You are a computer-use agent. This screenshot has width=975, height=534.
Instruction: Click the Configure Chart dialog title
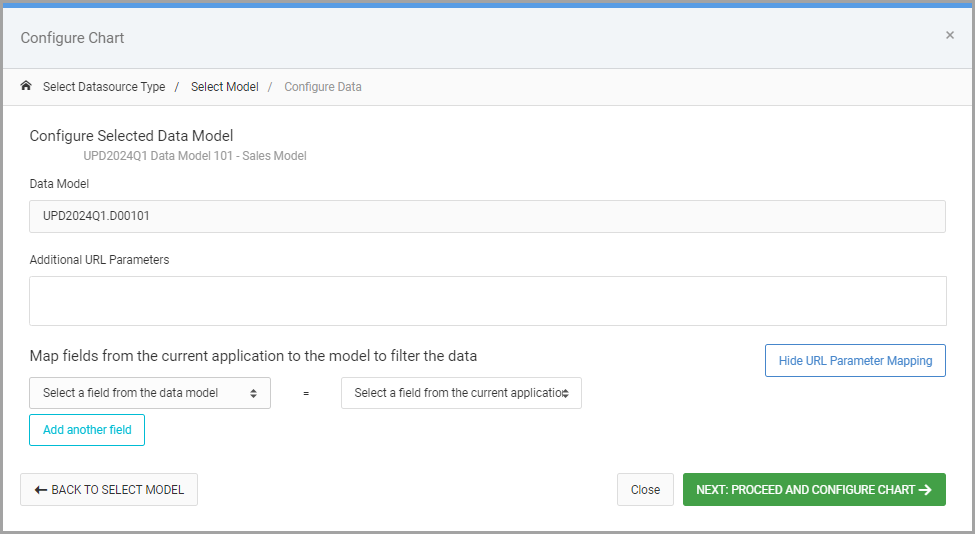pyautogui.click(x=72, y=38)
